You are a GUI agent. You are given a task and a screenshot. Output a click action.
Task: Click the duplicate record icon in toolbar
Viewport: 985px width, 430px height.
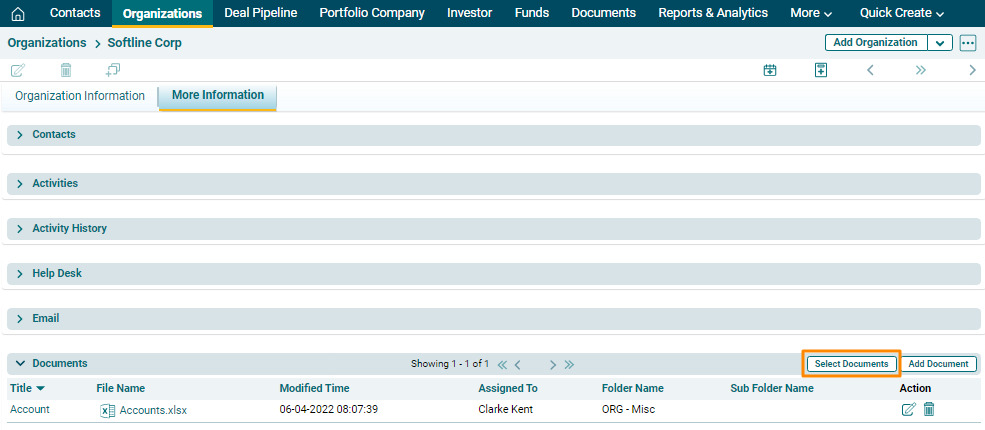[x=113, y=70]
